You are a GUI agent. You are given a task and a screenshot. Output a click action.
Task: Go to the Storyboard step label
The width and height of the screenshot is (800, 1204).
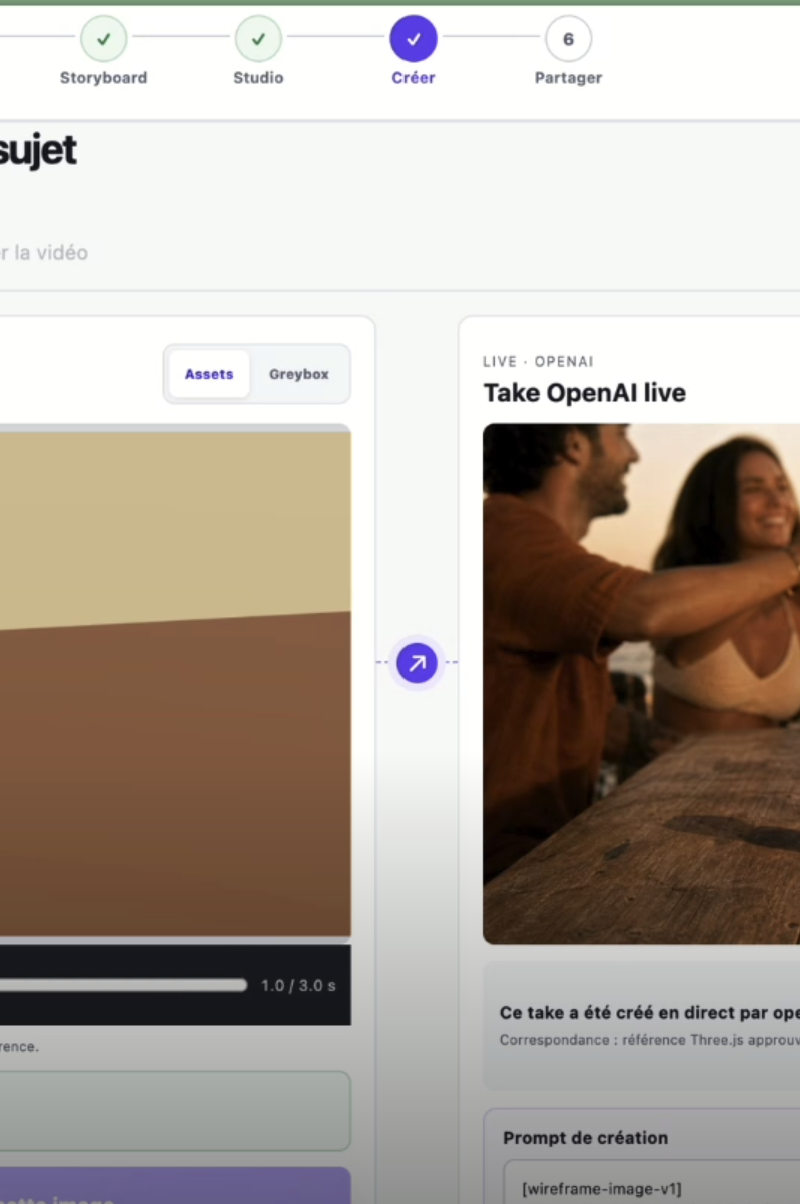click(x=103, y=78)
